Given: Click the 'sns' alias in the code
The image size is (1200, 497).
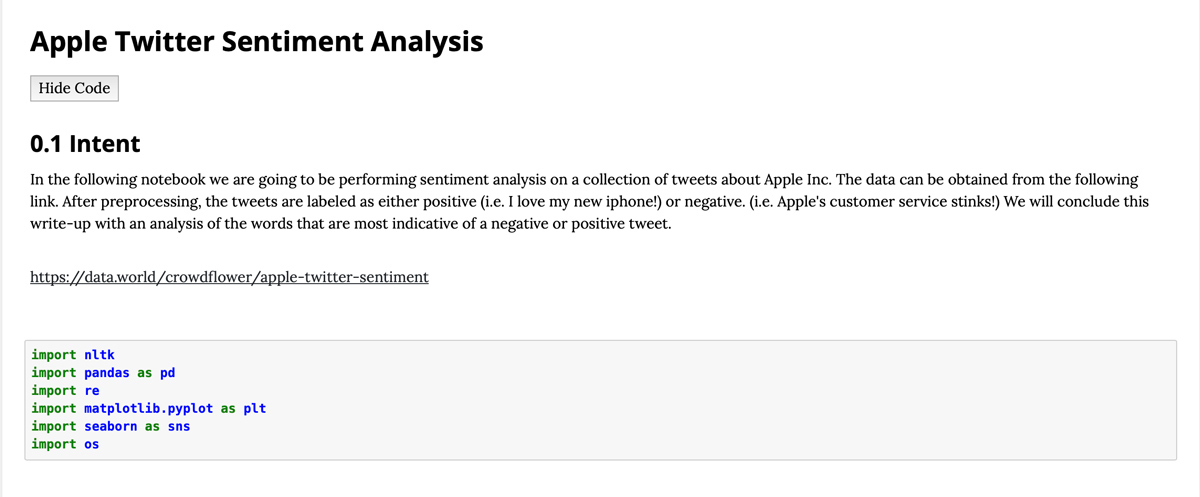Looking at the screenshot, I should pos(178,426).
